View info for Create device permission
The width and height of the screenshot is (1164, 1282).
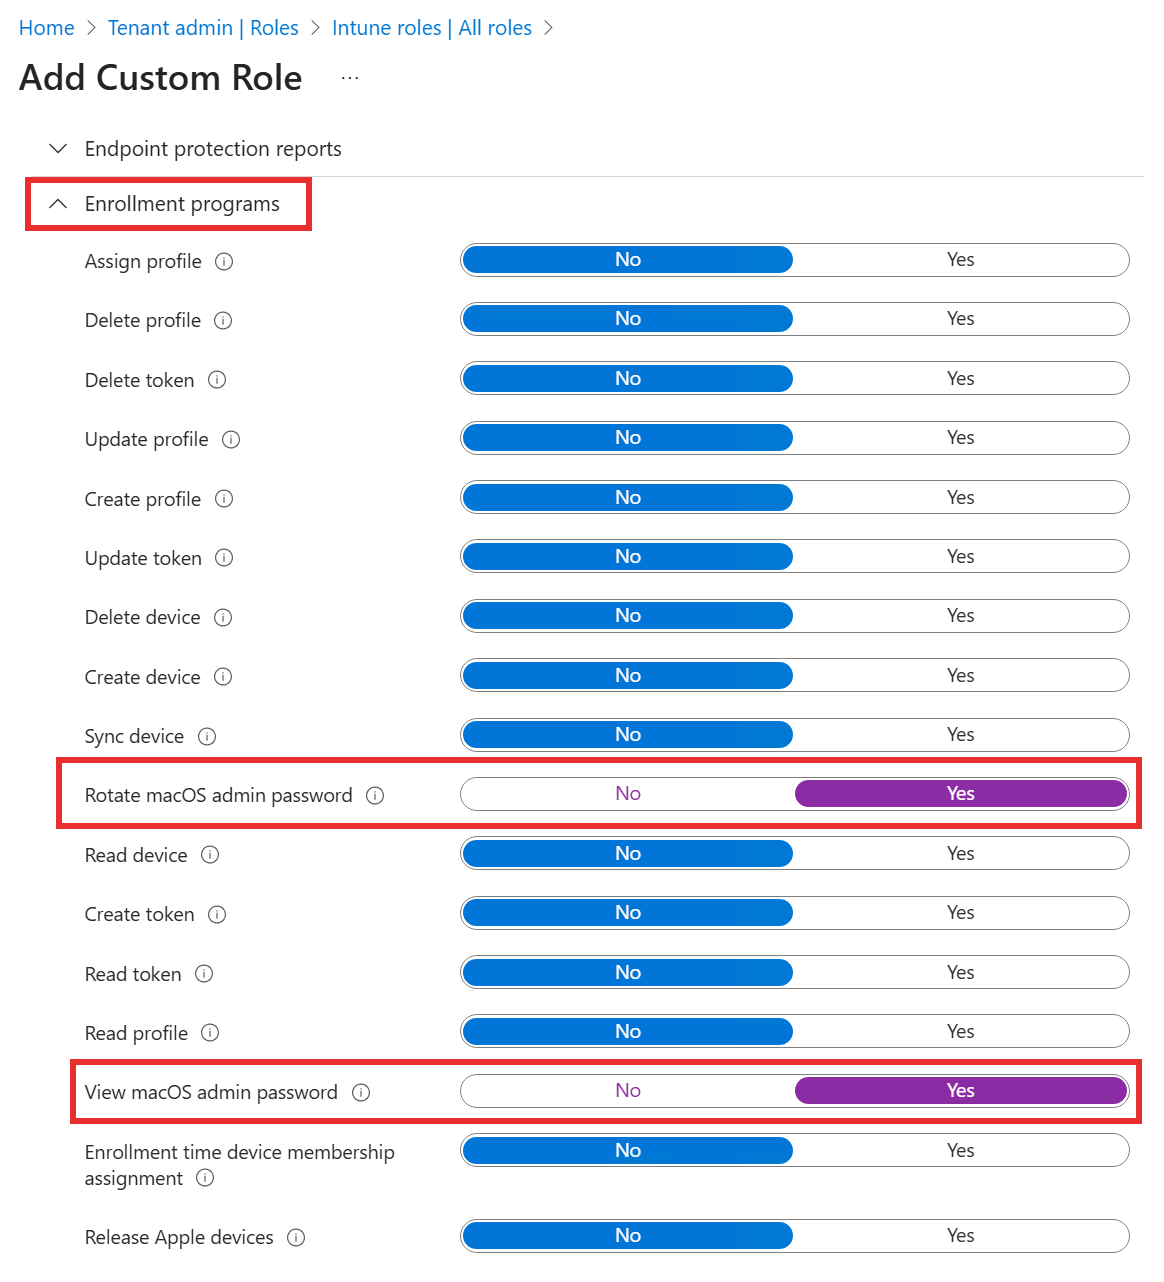pyautogui.click(x=223, y=678)
